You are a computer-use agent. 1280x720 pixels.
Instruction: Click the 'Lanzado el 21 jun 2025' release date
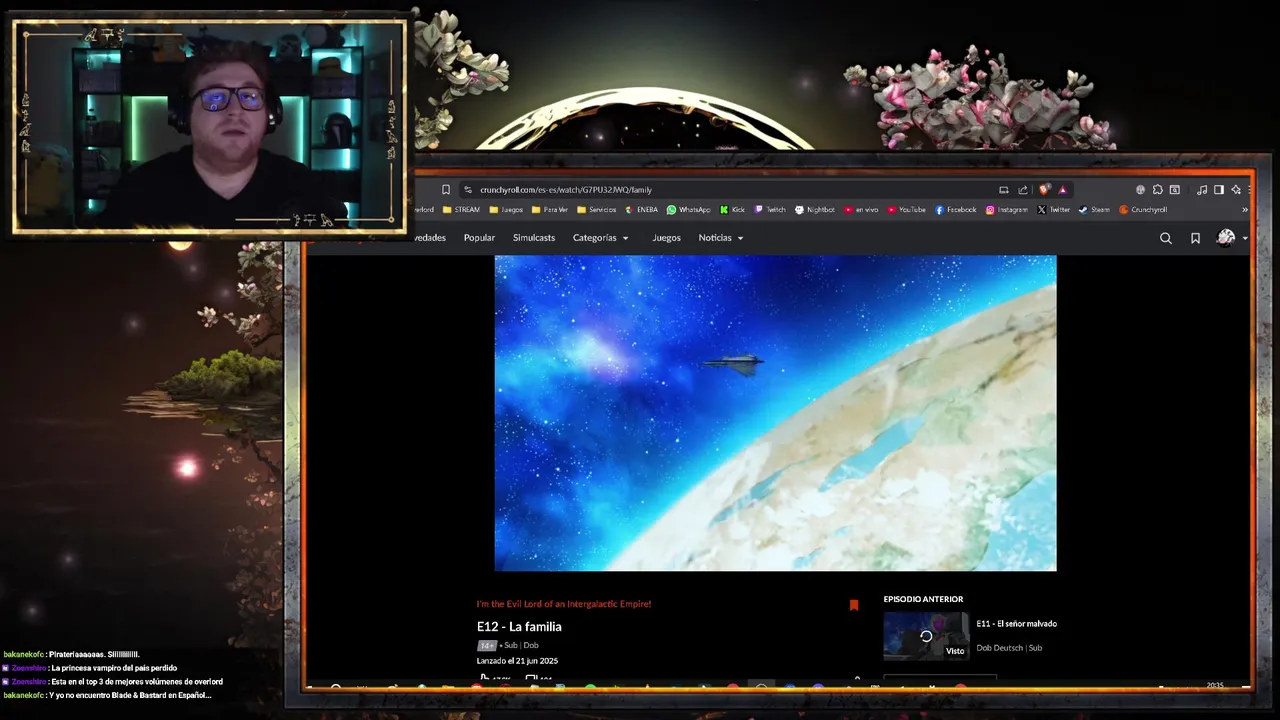[x=517, y=661]
